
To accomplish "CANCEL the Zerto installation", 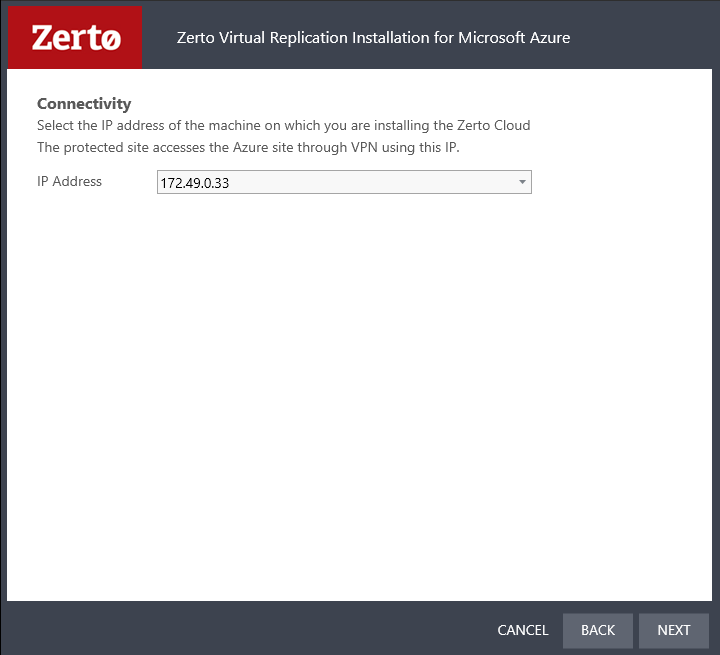I will tap(523, 630).
